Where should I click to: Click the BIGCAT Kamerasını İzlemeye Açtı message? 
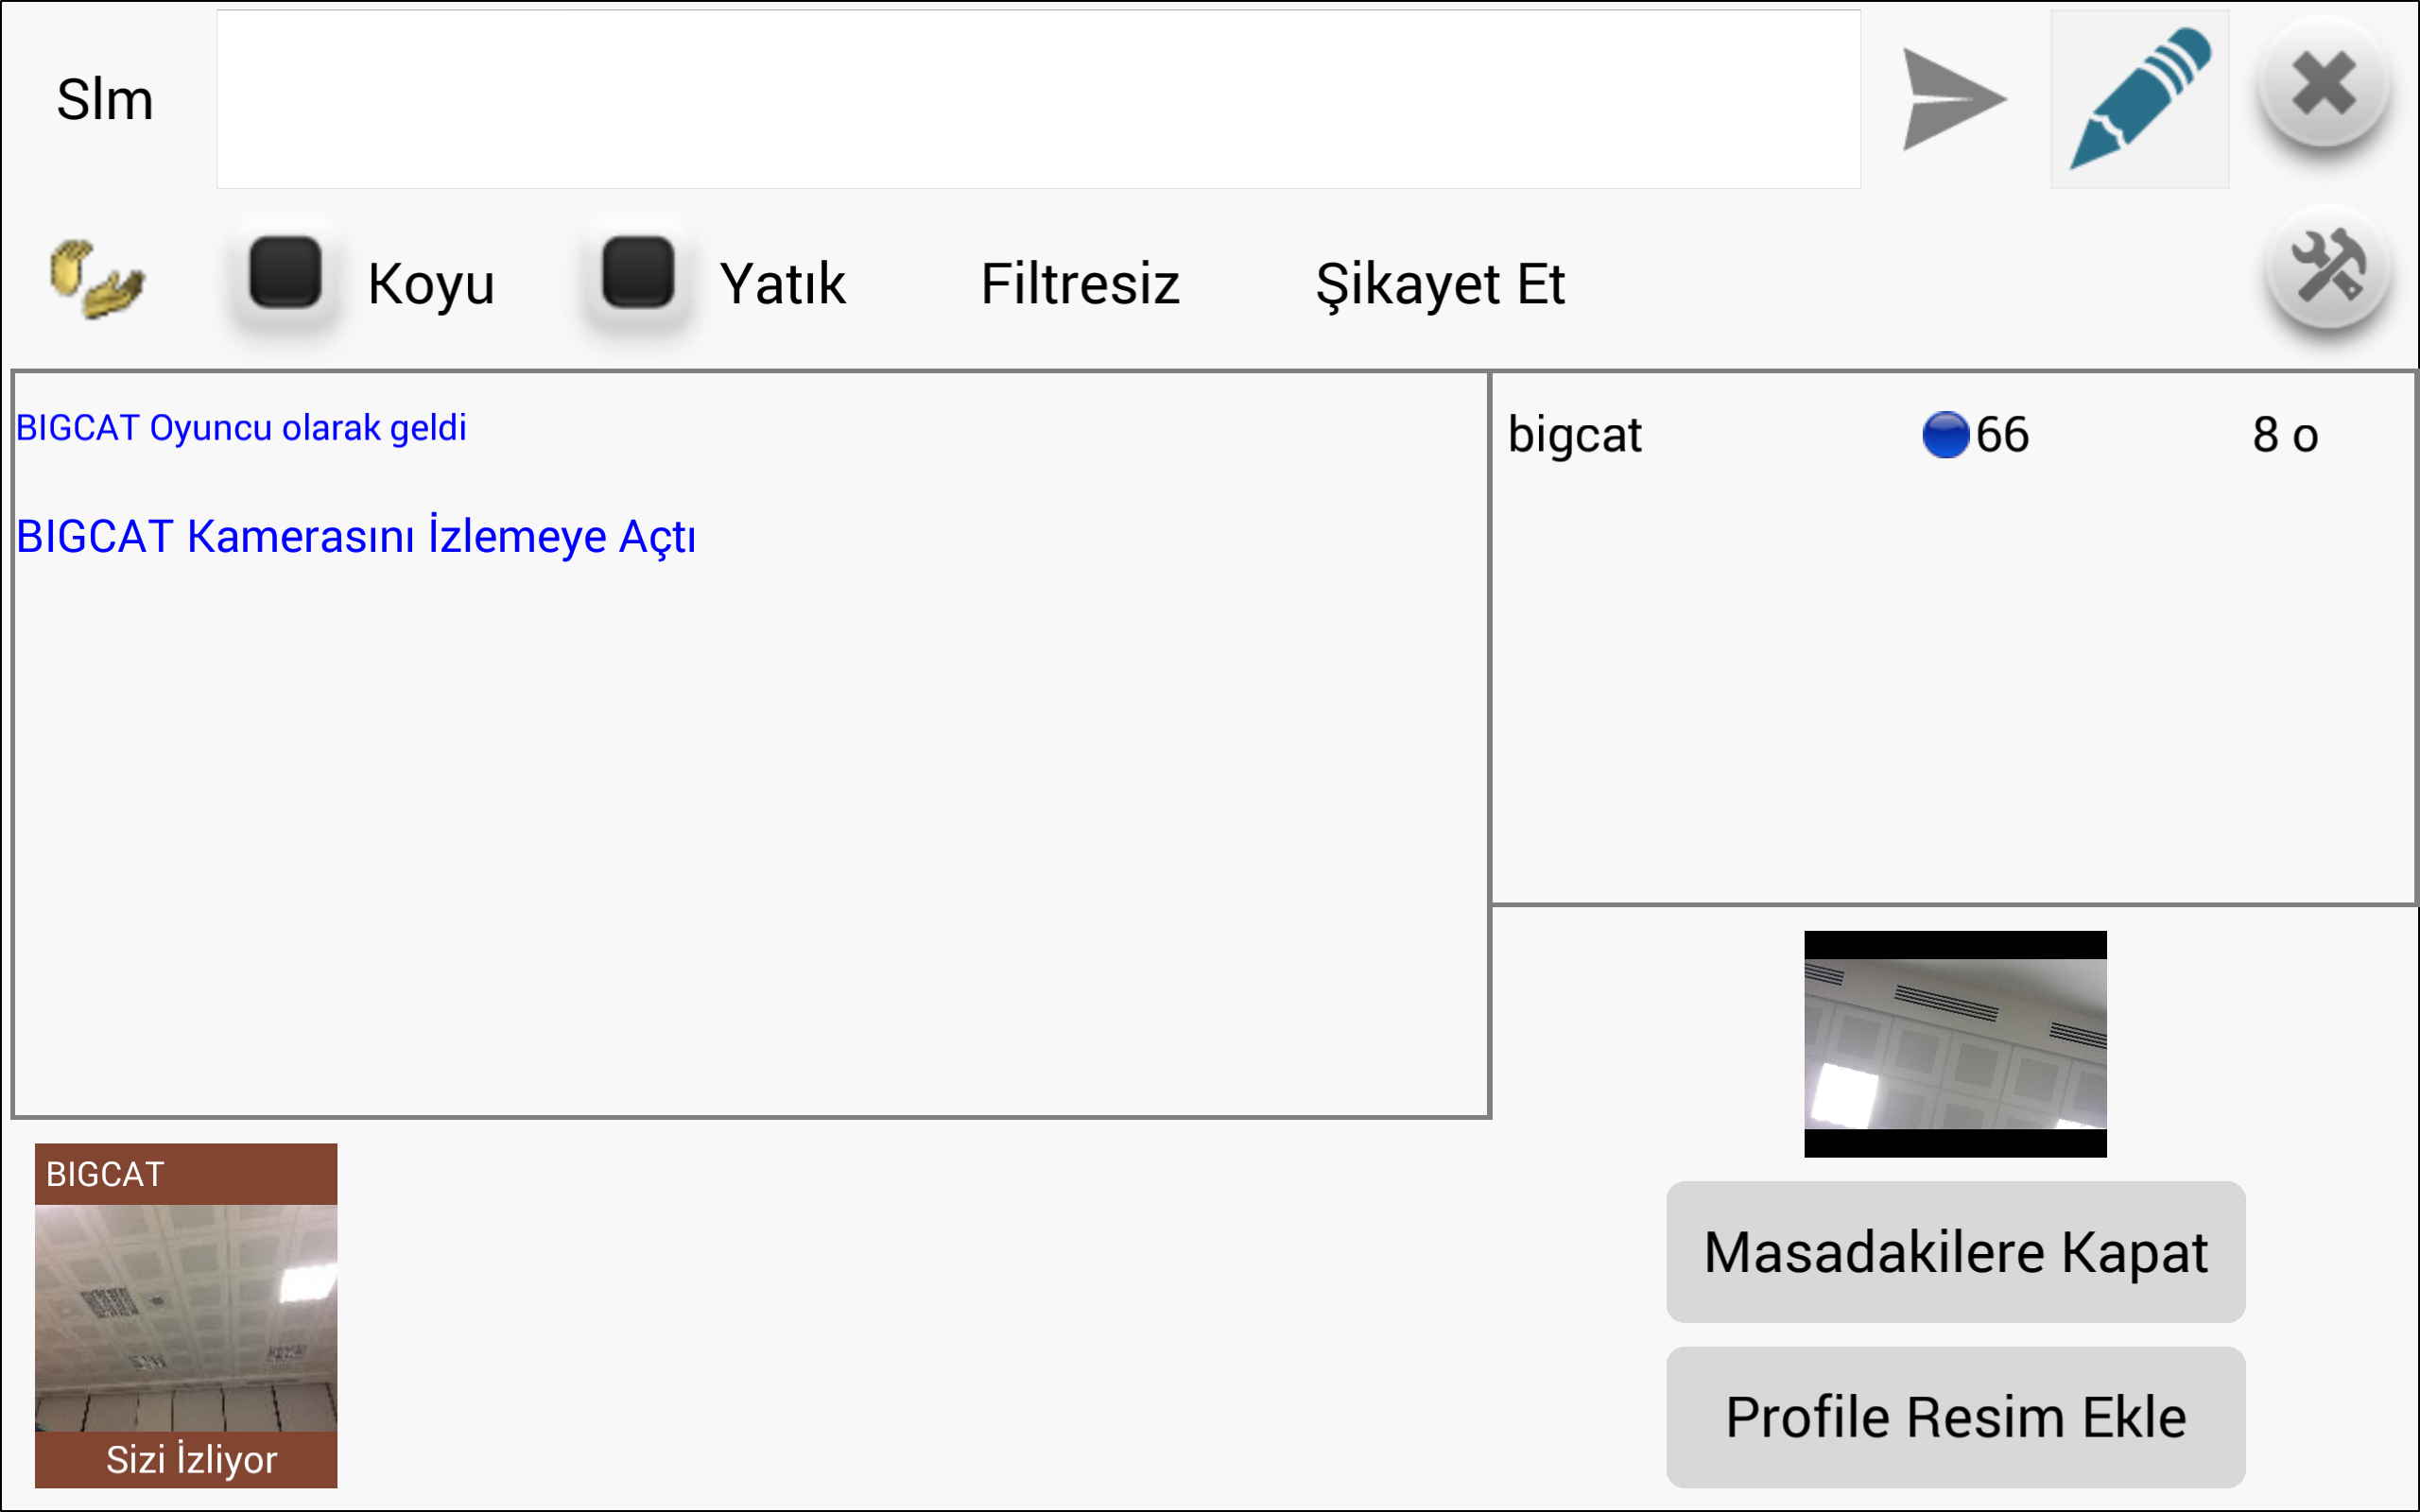(x=356, y=537)
